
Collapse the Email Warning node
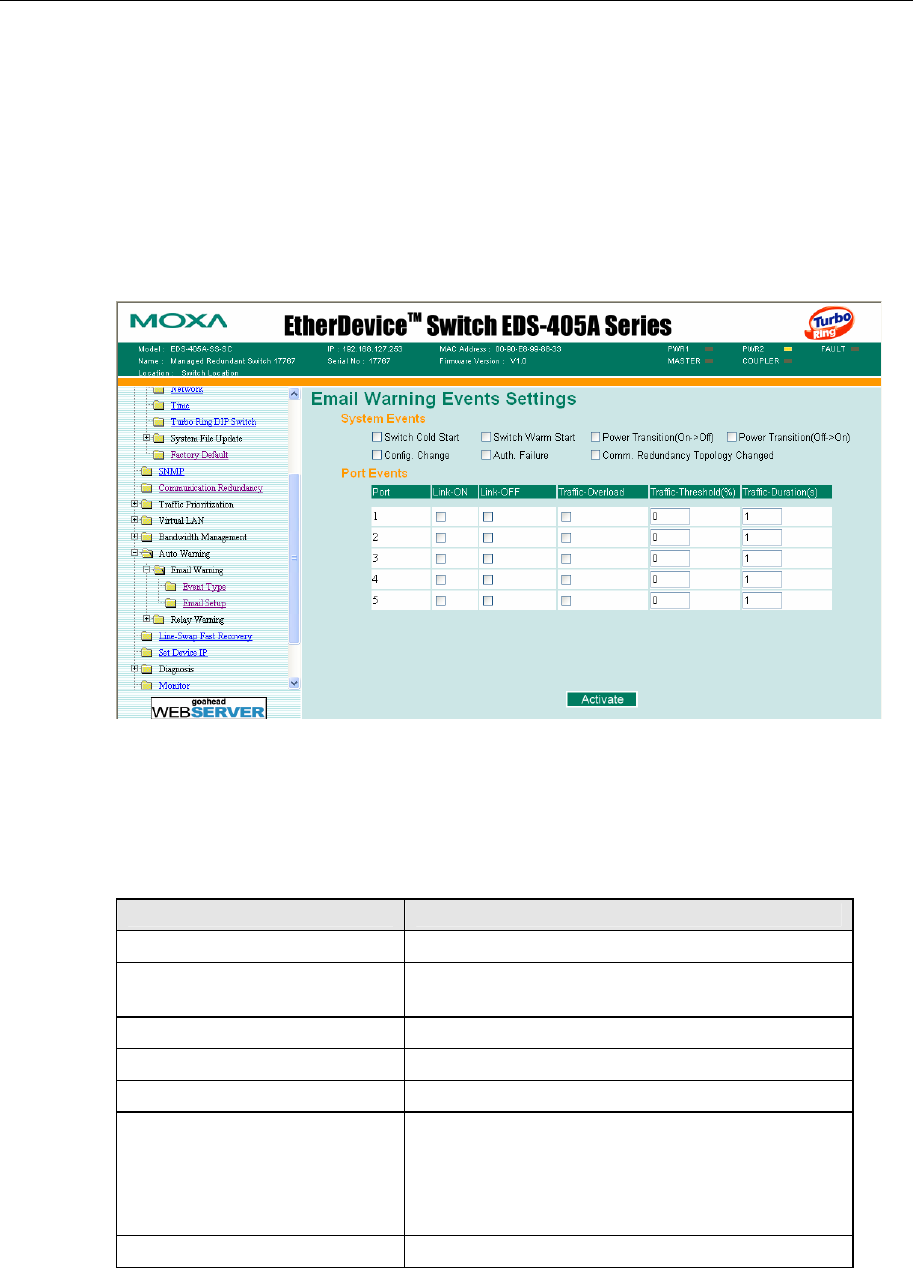147,570
